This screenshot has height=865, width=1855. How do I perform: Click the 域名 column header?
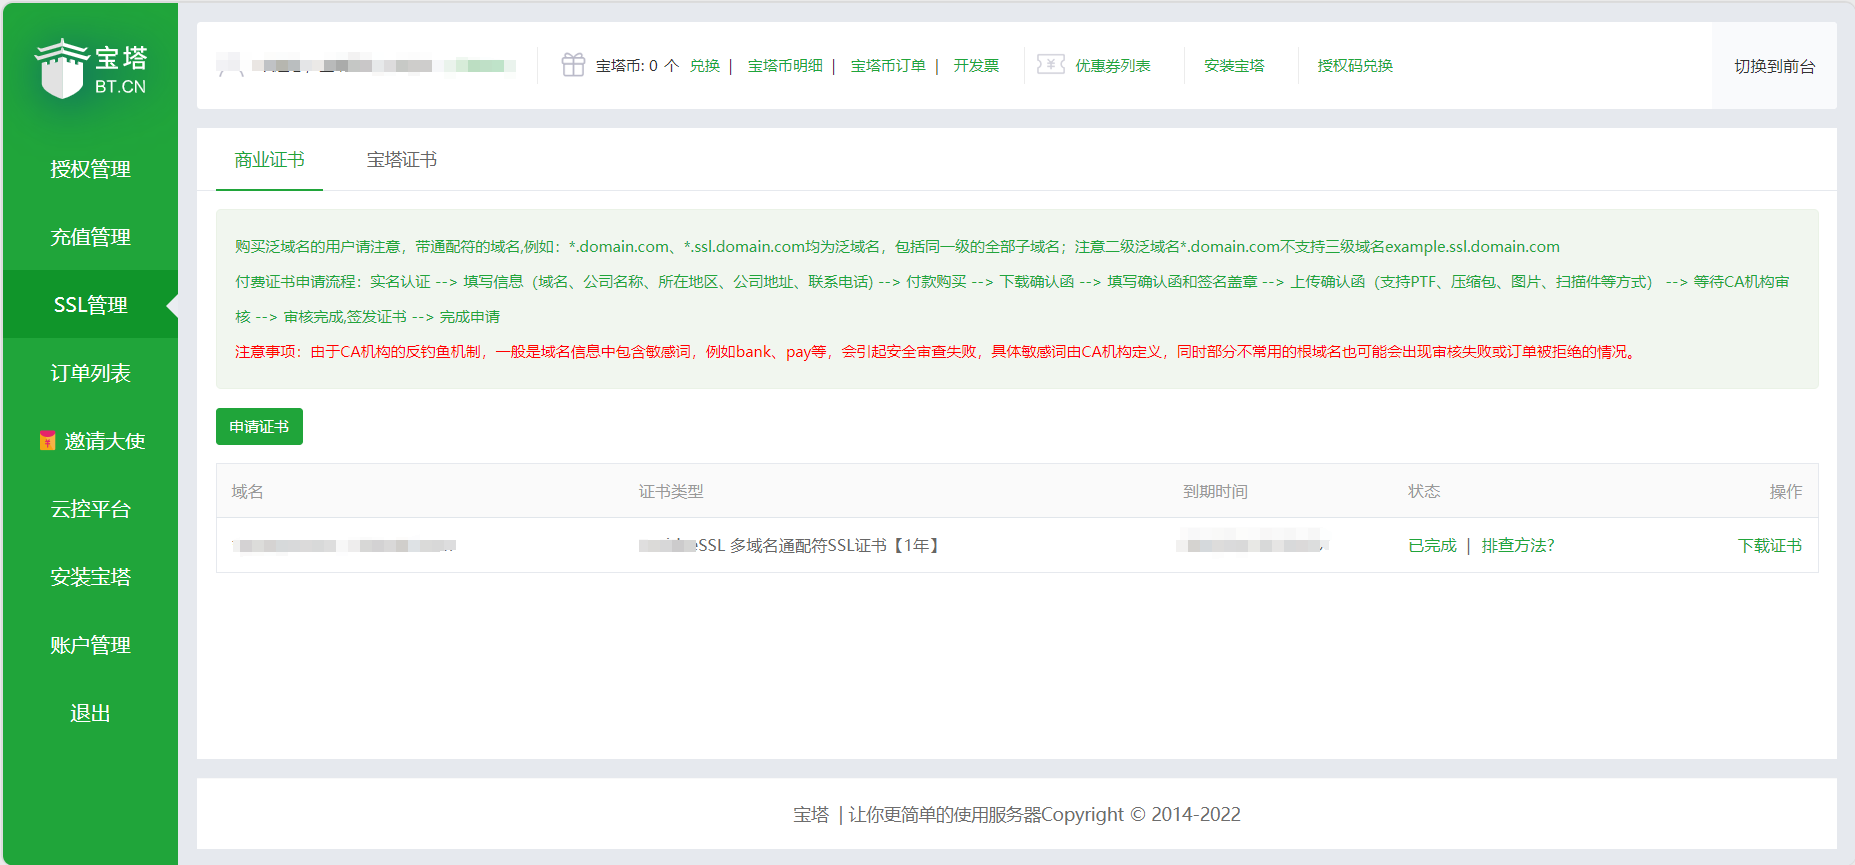pyautogui.click(x=247, y=492)
